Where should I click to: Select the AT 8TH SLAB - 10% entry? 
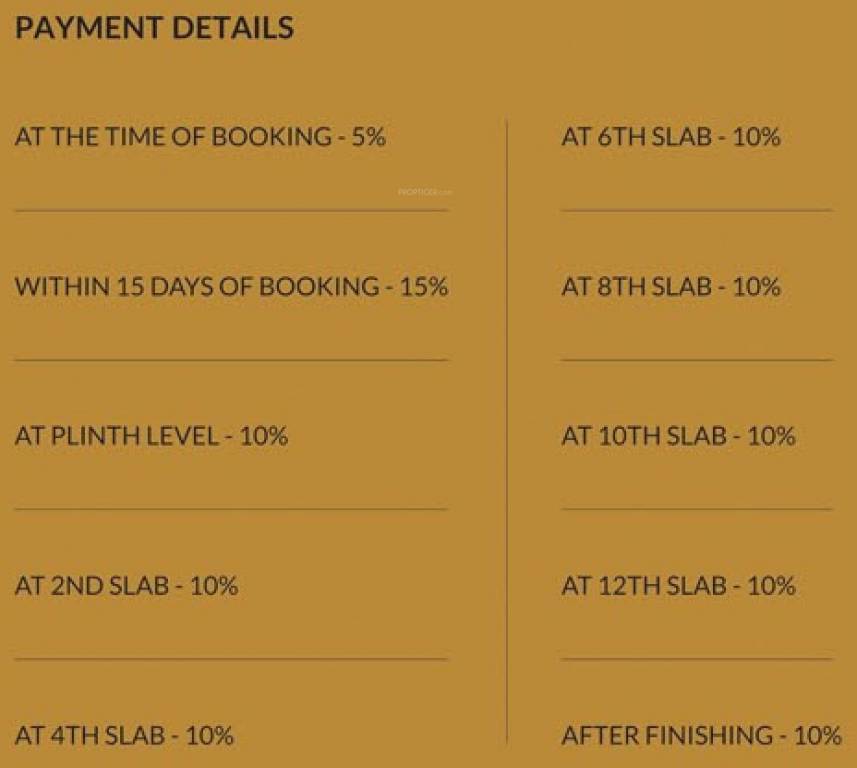coord(670,287)
